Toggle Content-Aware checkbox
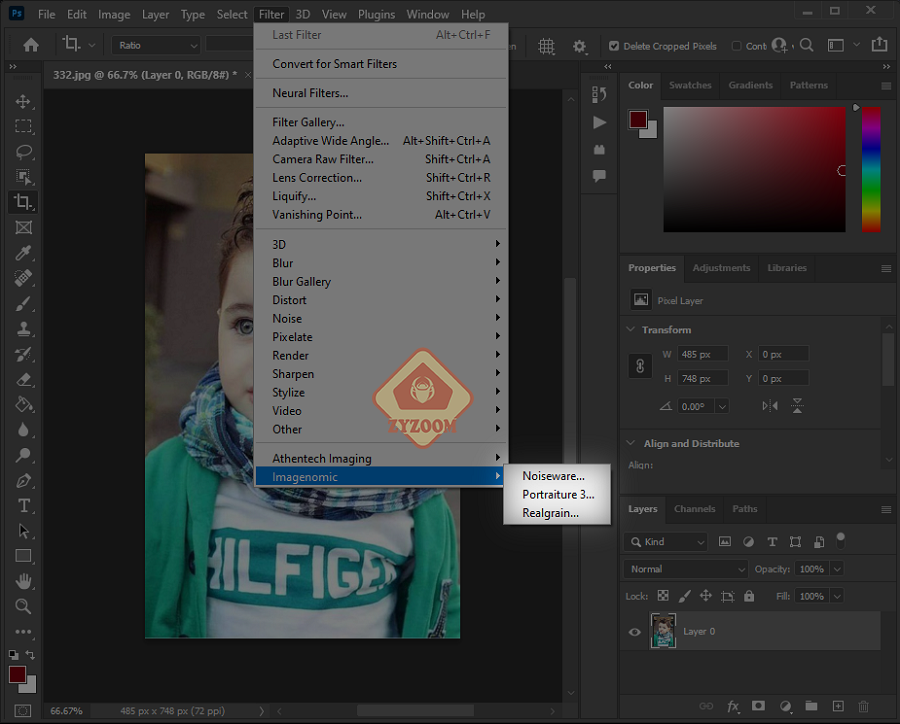The width and height of the screenshot is (900, 724). (736, 46)
